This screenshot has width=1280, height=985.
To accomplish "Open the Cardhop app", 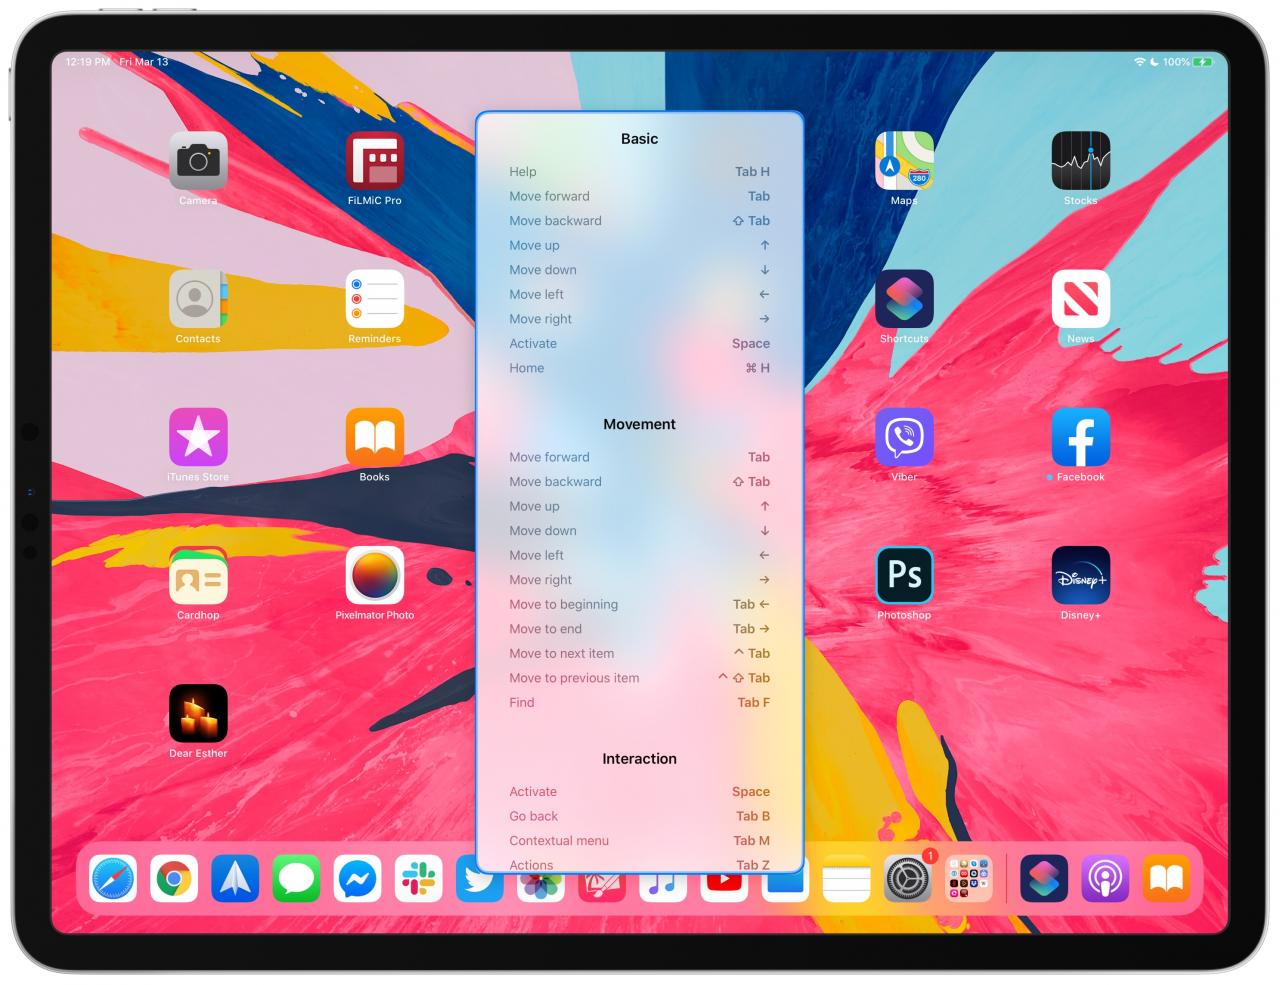I will [198, 575].
